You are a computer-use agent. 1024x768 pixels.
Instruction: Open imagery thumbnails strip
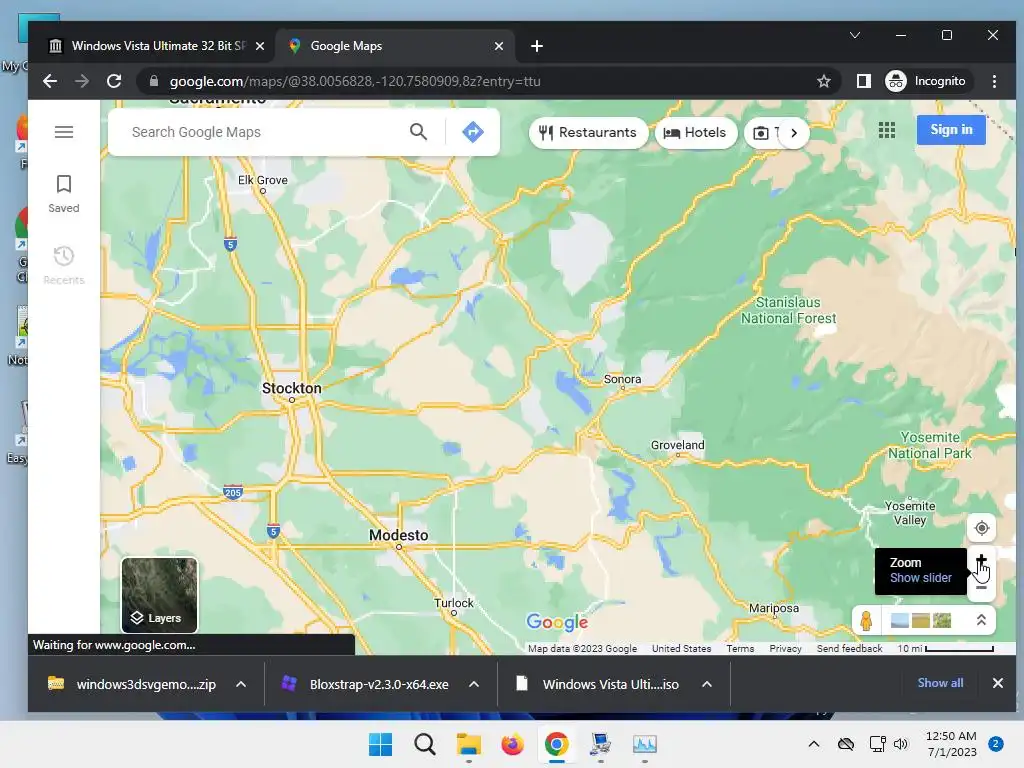click(x=921, y=620)
